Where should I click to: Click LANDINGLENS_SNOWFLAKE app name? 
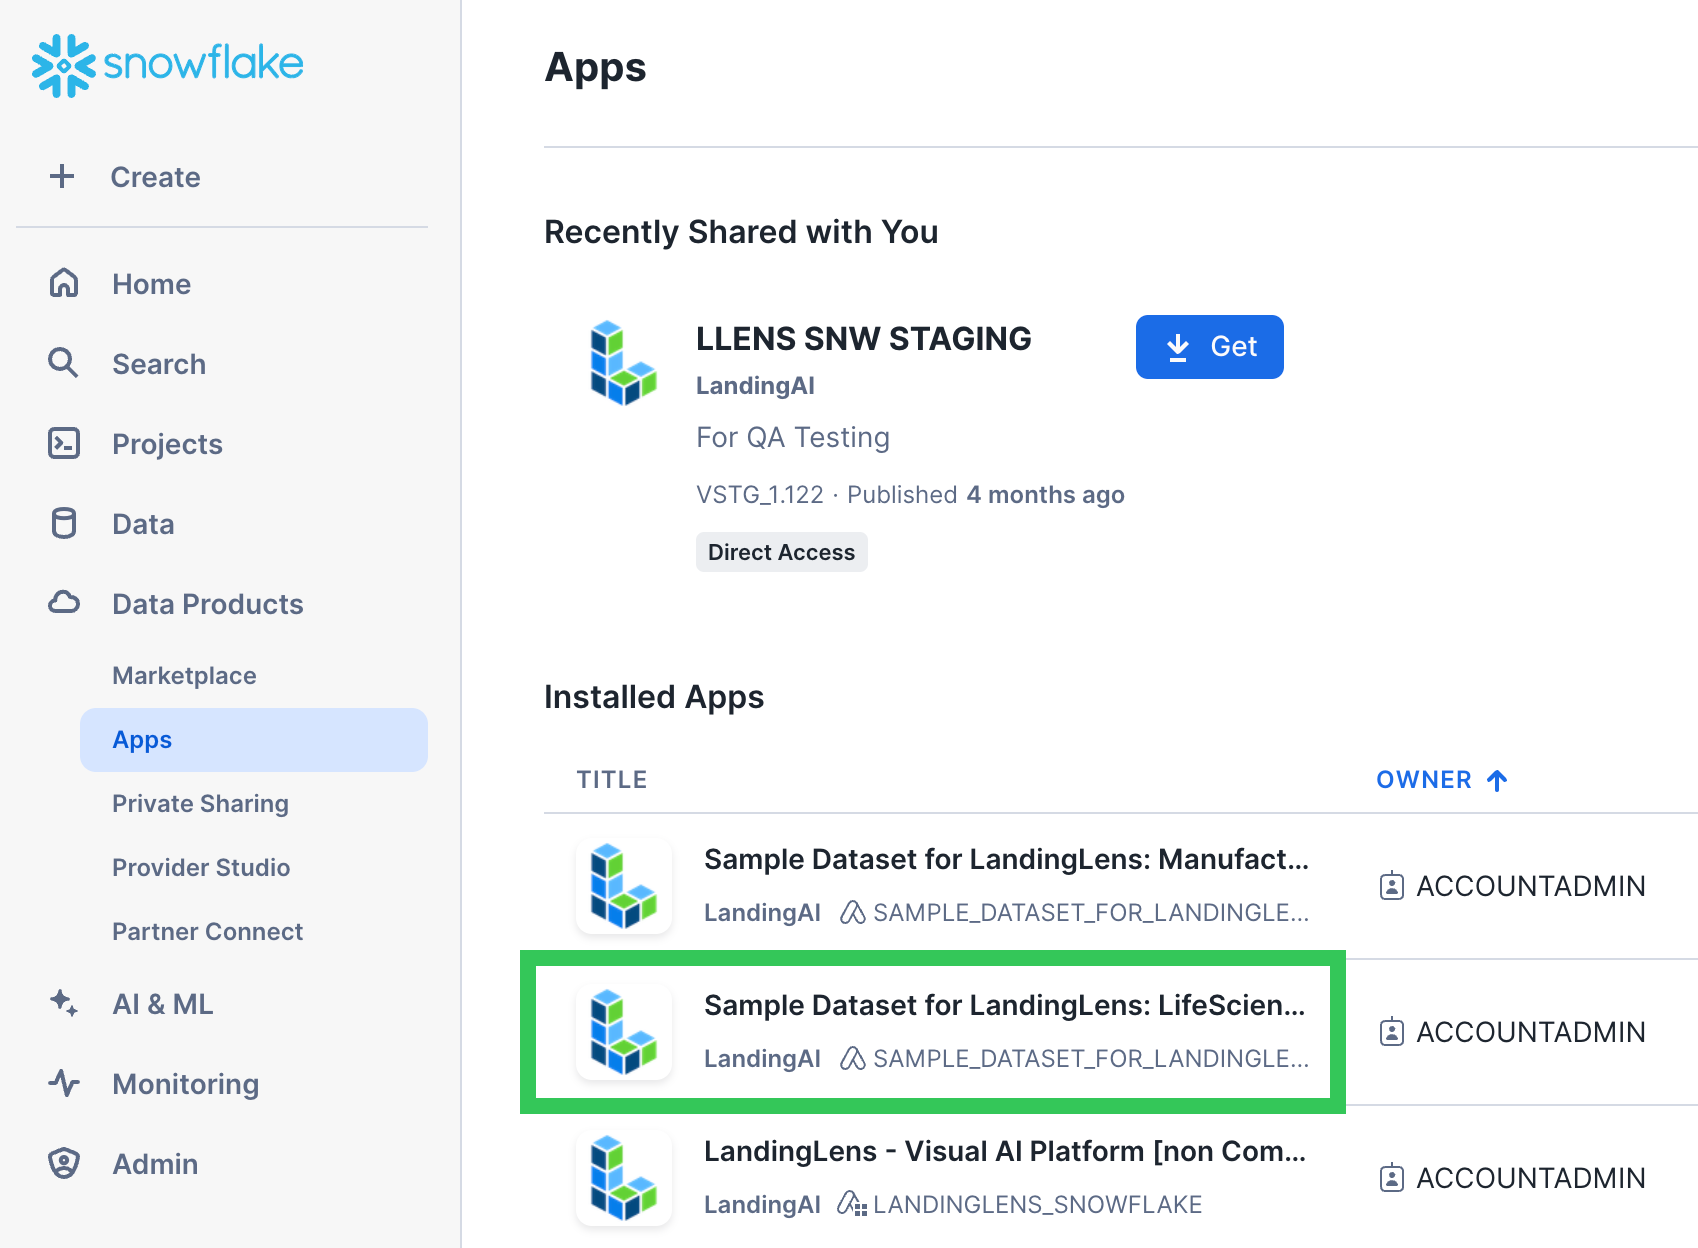click(1037, 1205)
